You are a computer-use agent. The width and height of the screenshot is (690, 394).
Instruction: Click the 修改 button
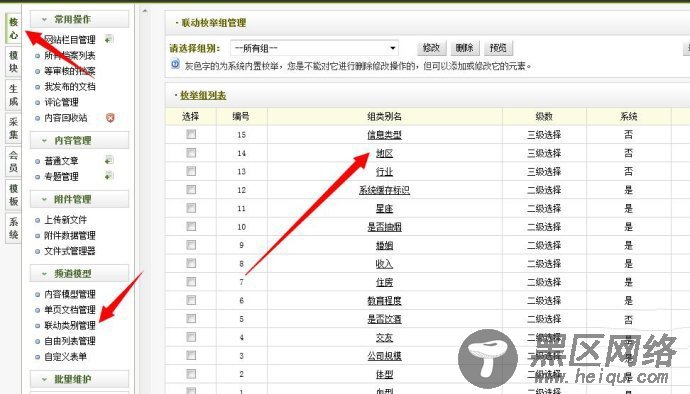pos(431,48)
